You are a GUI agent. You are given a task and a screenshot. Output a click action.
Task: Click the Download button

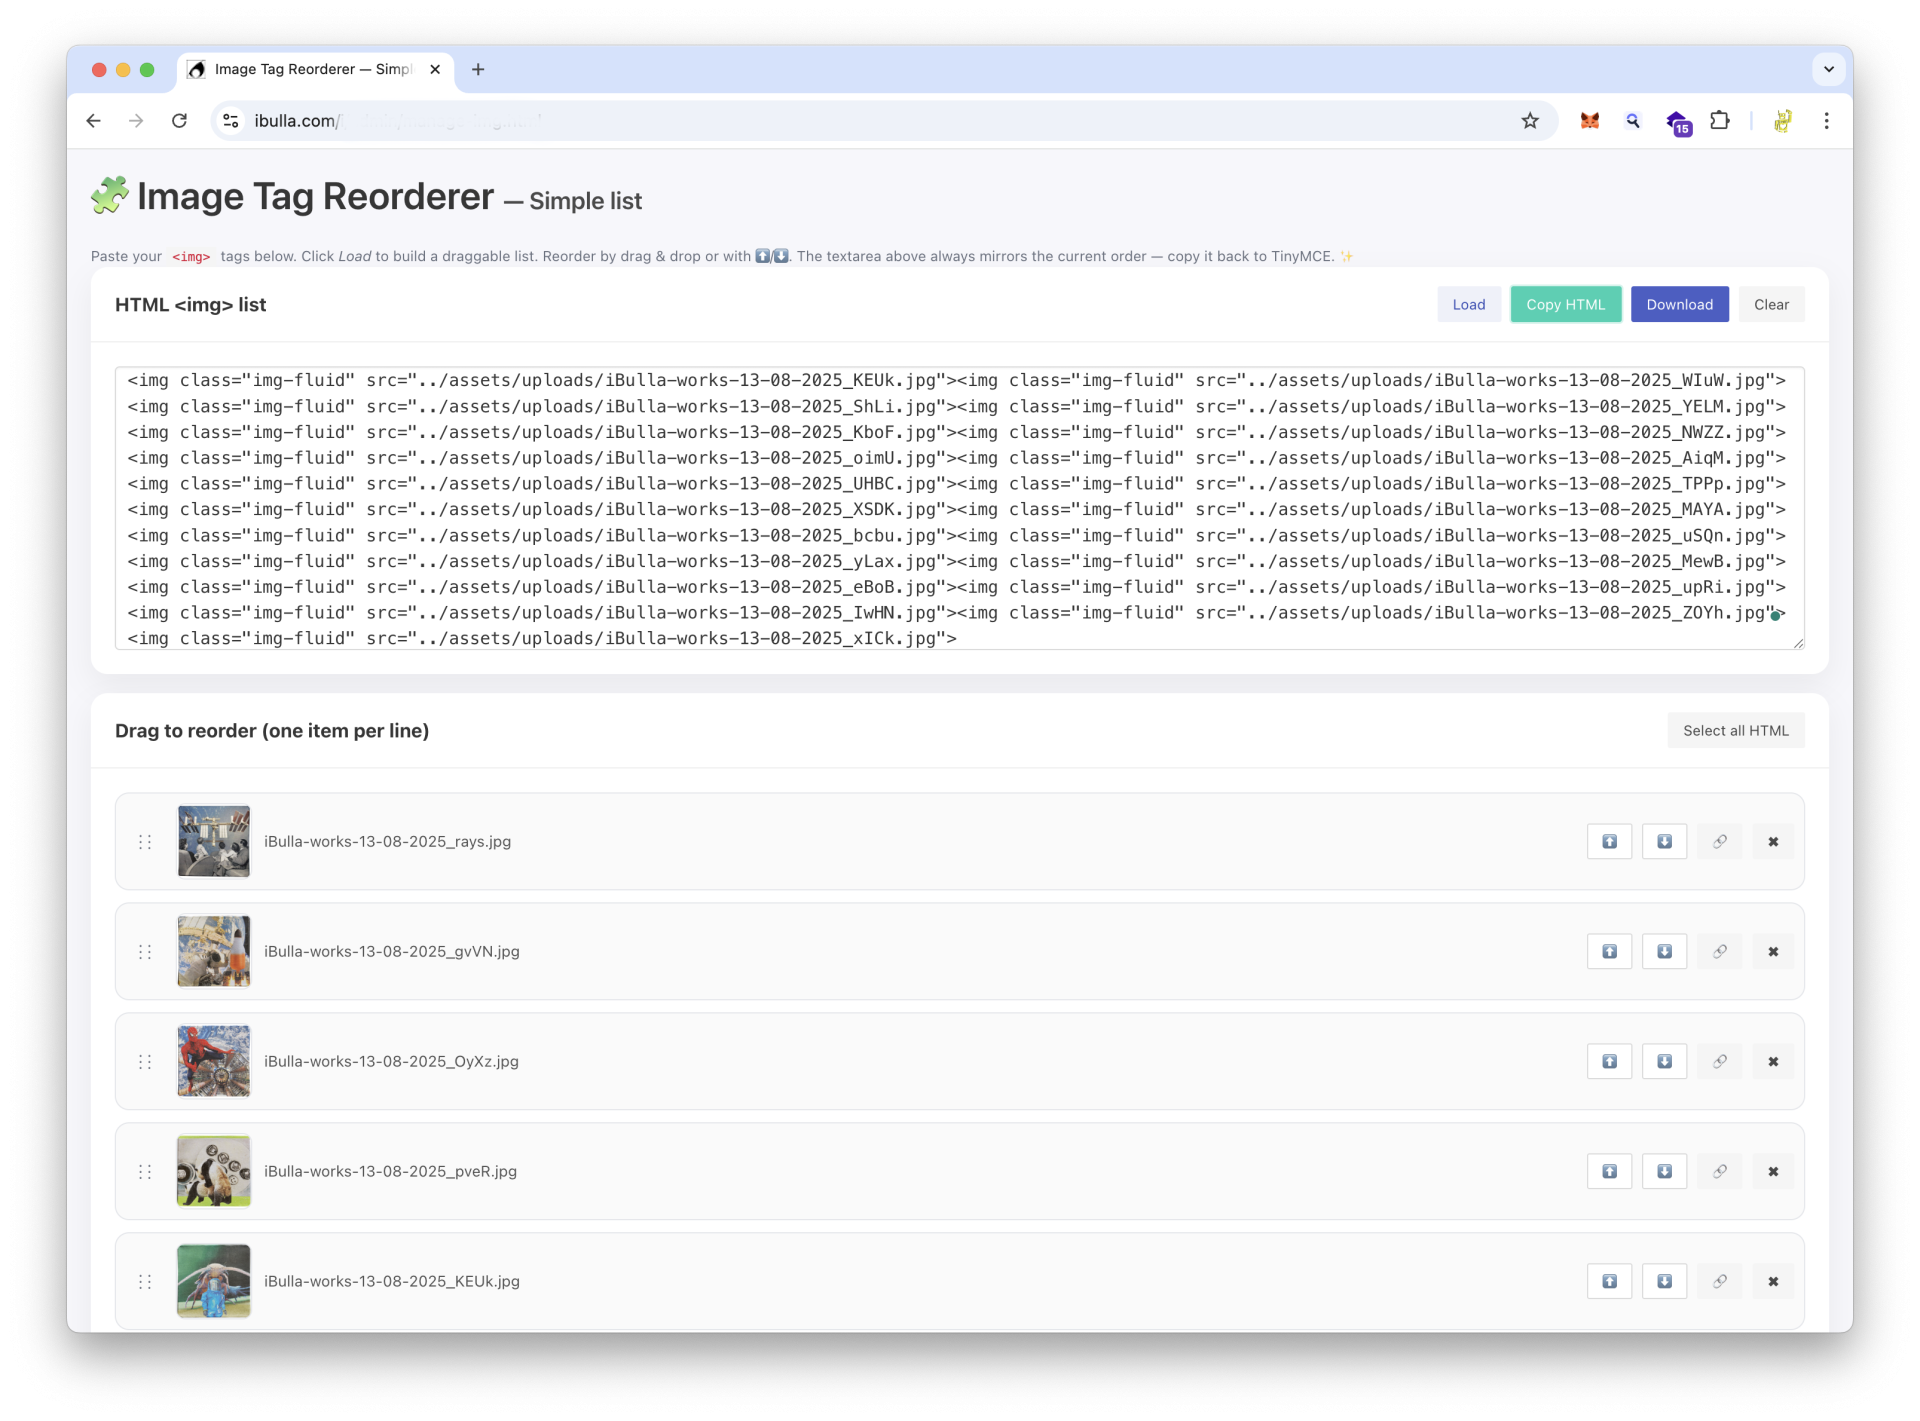(1679, 304)
